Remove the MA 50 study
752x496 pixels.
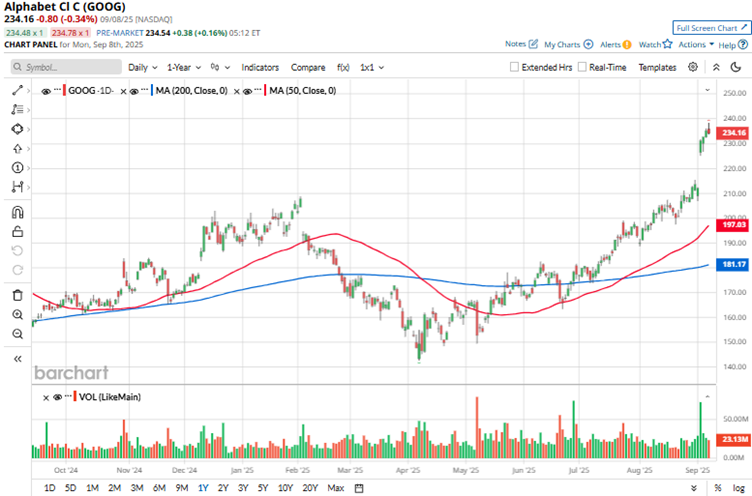236,91
